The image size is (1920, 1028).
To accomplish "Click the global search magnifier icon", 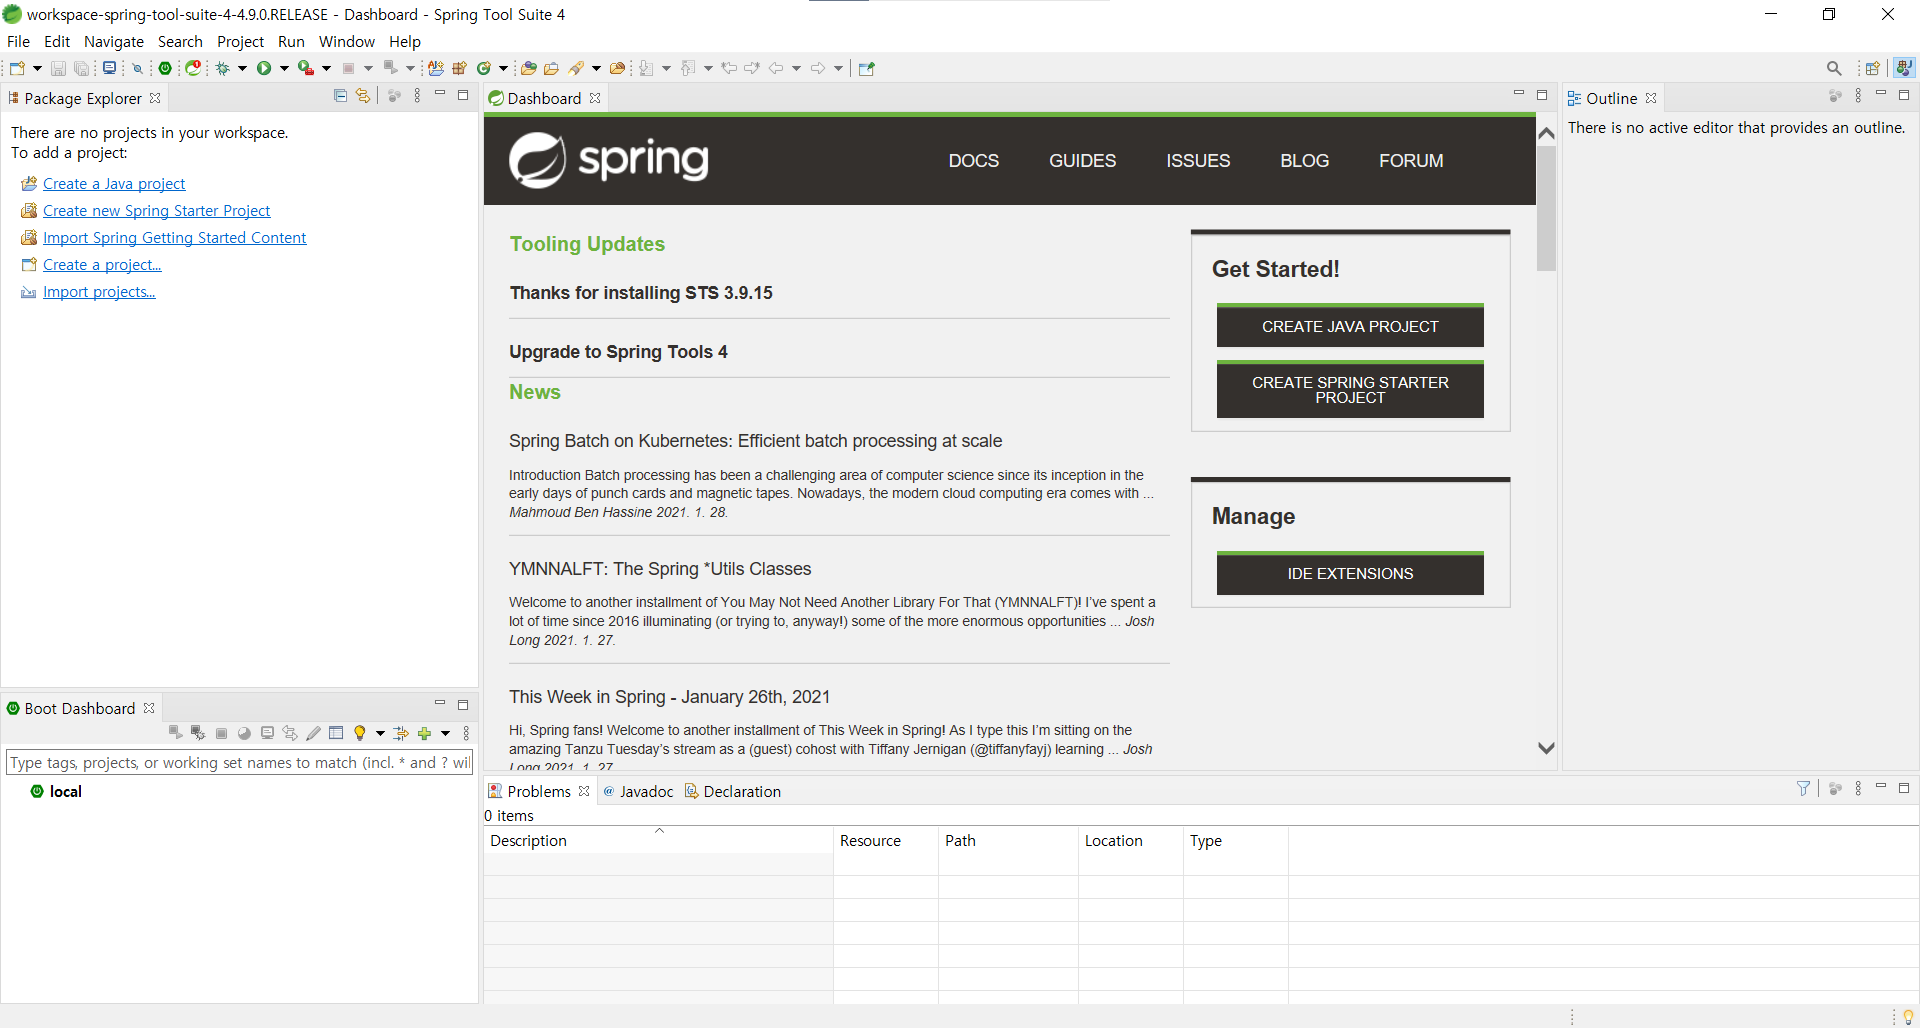I will coord(1834,68).
